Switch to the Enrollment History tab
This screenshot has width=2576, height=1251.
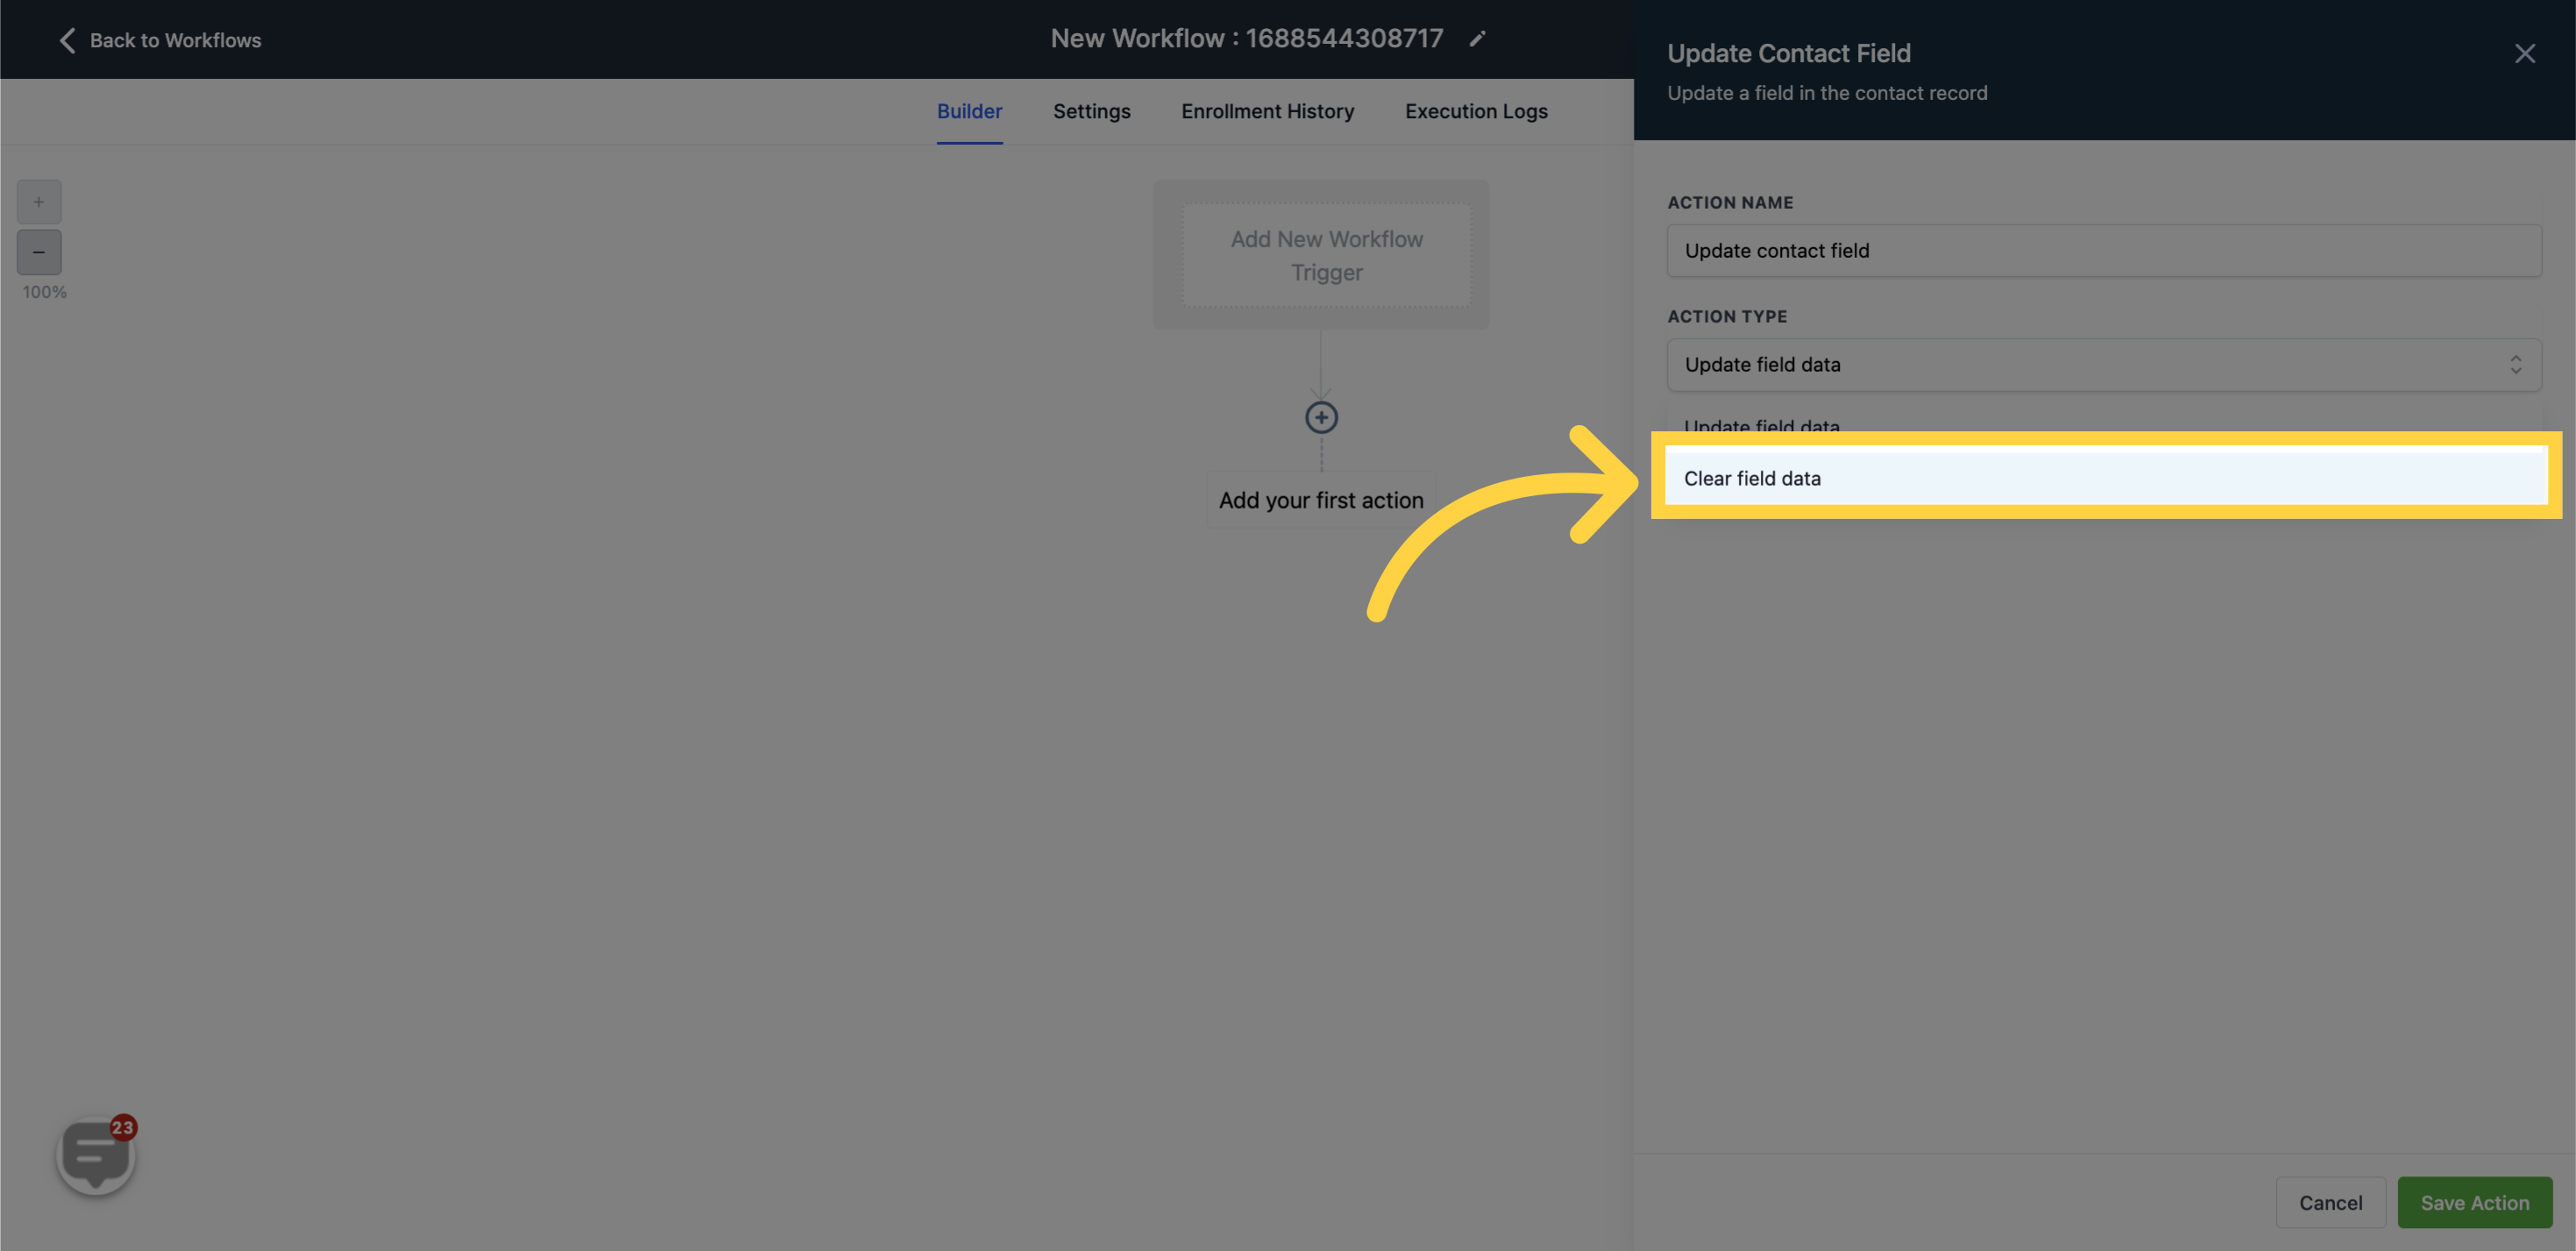point(1267,110)
